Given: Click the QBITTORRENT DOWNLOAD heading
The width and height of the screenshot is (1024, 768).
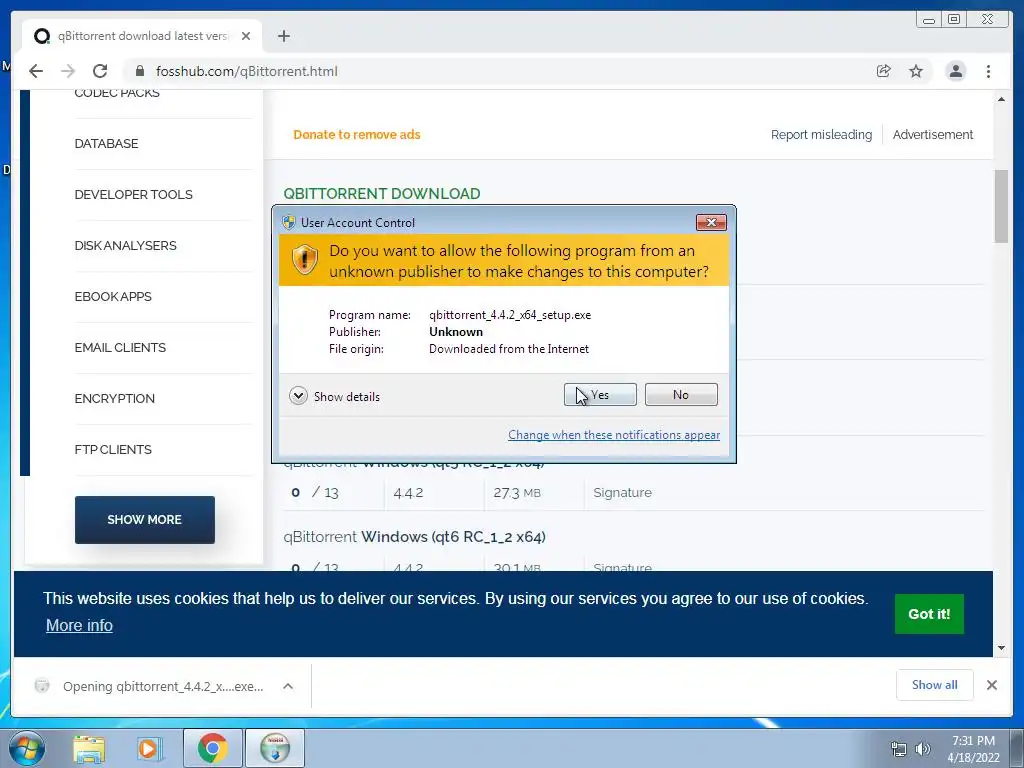Looking at the screenshot, I should (x=382, y=194).
